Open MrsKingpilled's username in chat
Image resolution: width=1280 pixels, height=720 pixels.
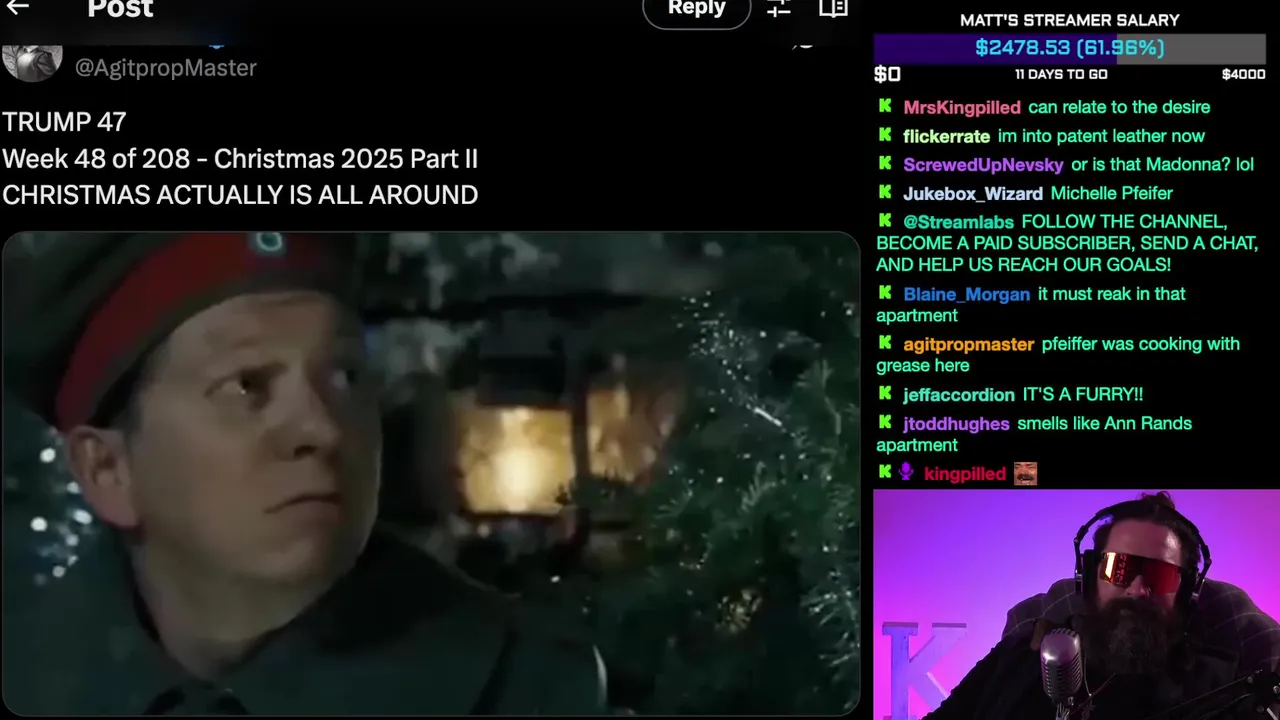click(x=962, y=107)
